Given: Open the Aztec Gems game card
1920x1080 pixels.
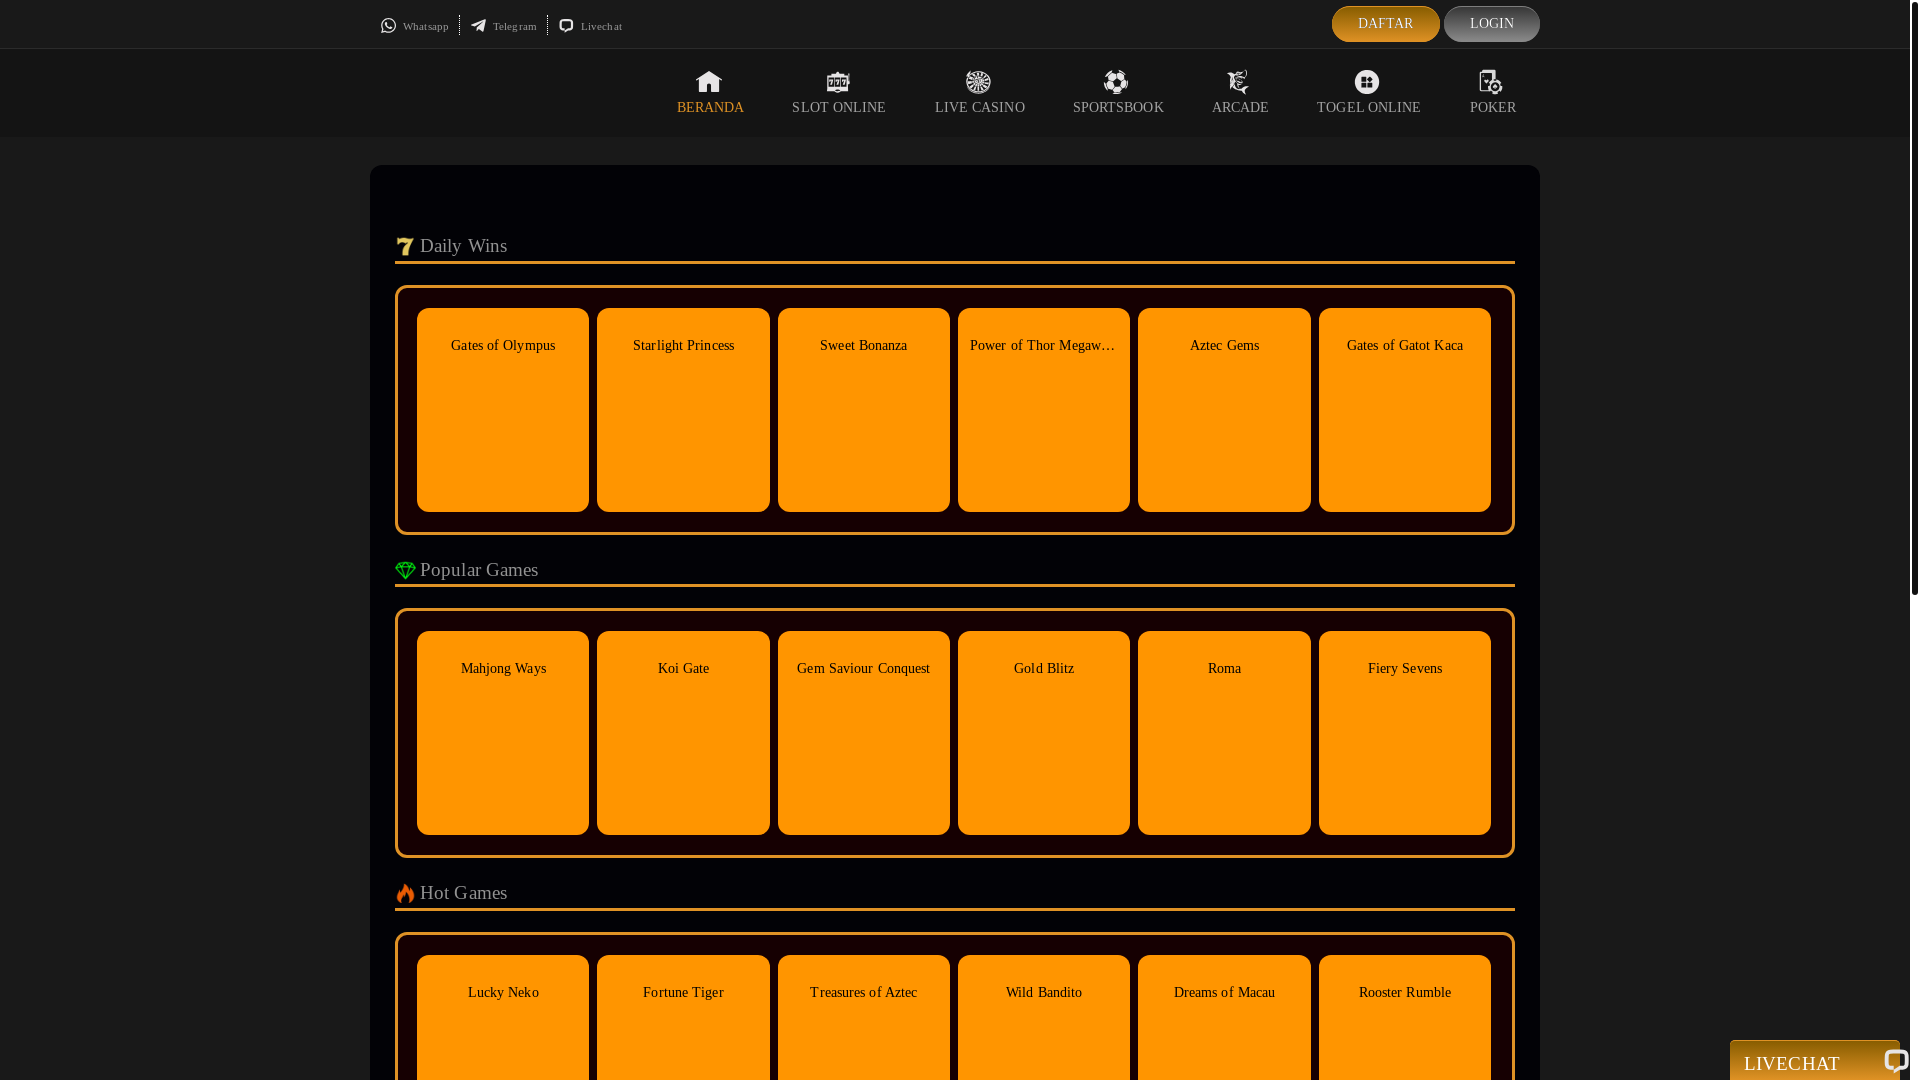Looking at the screenshot, I should (x=1224, y=410).
